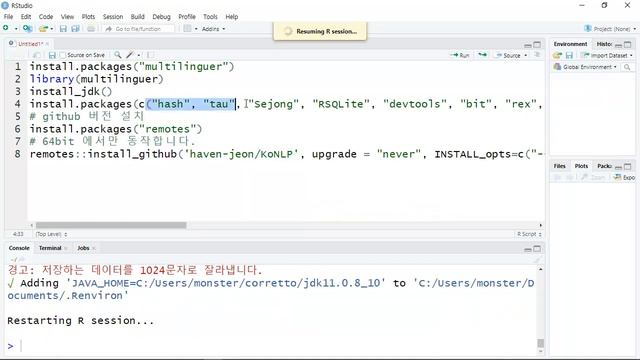Open the Project (None) dropdown

coord(610,29)
